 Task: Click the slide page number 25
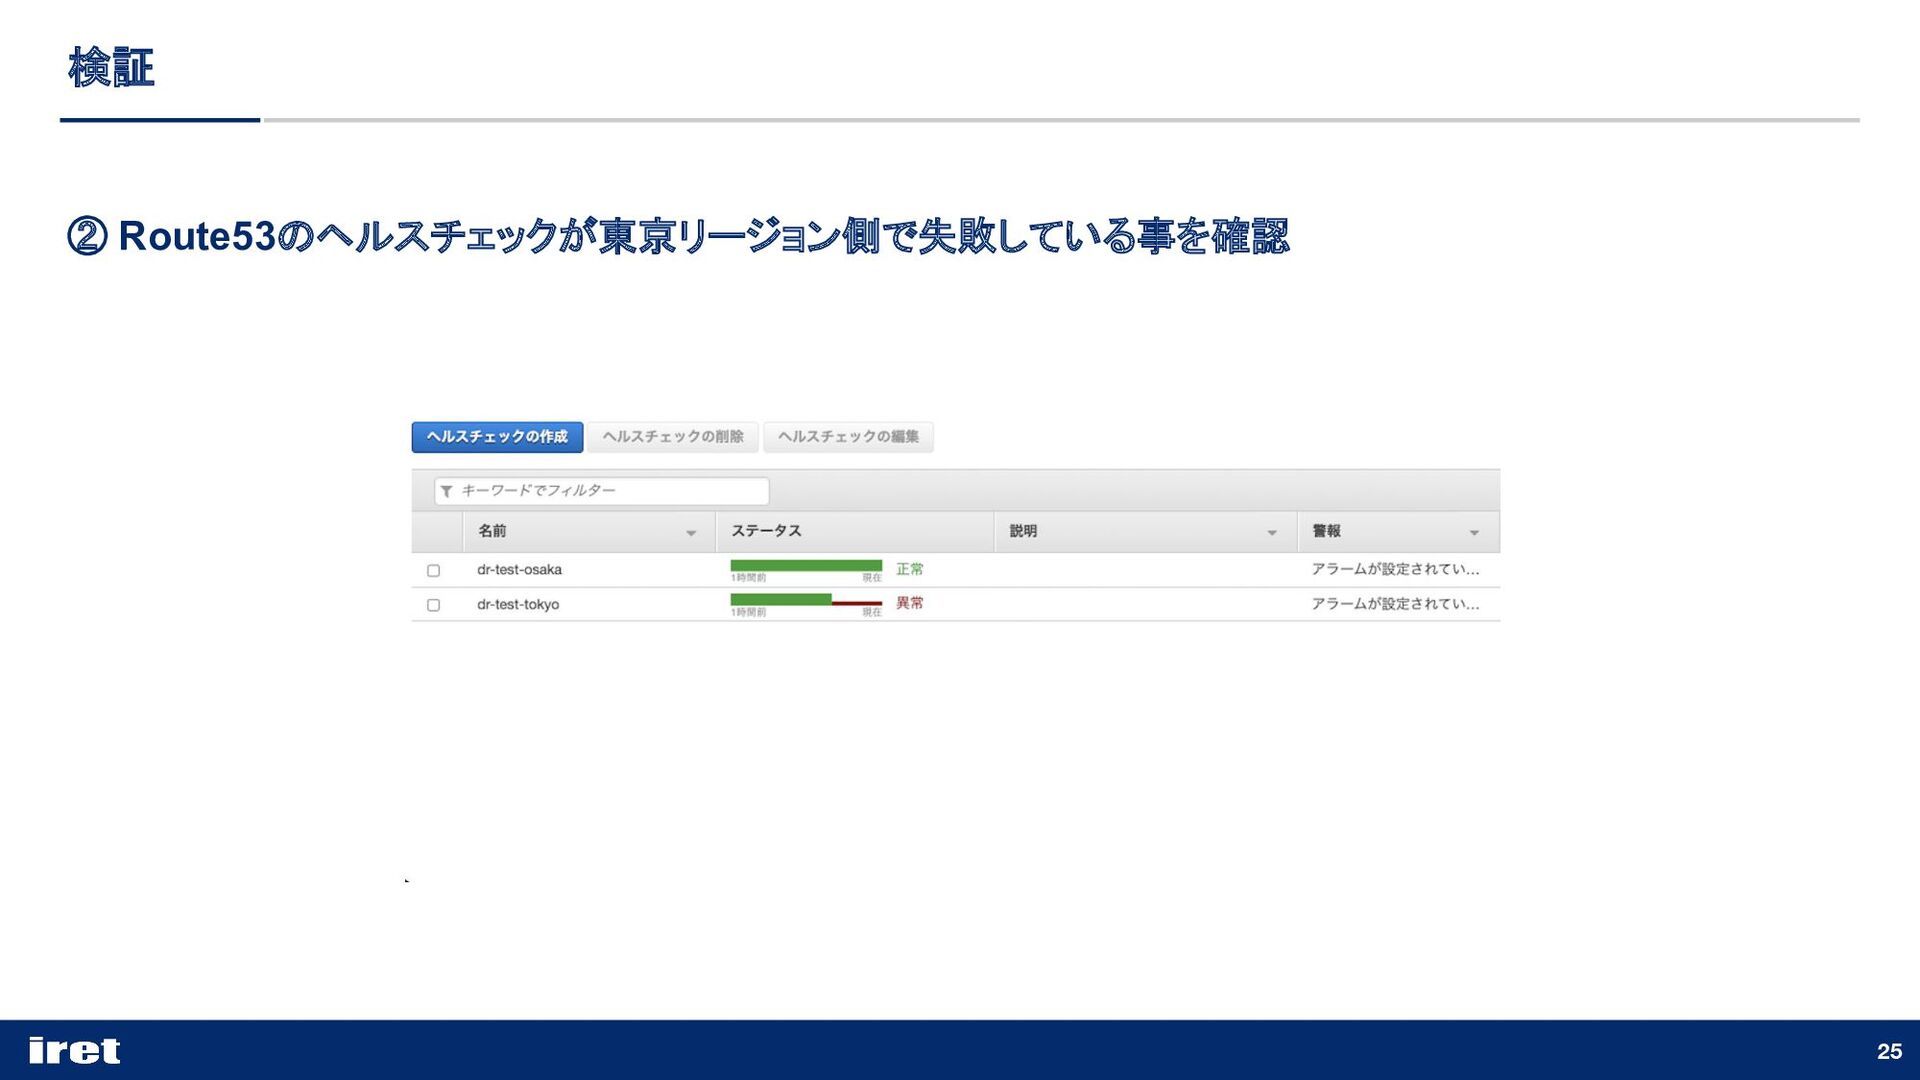click(1889, 1051)
